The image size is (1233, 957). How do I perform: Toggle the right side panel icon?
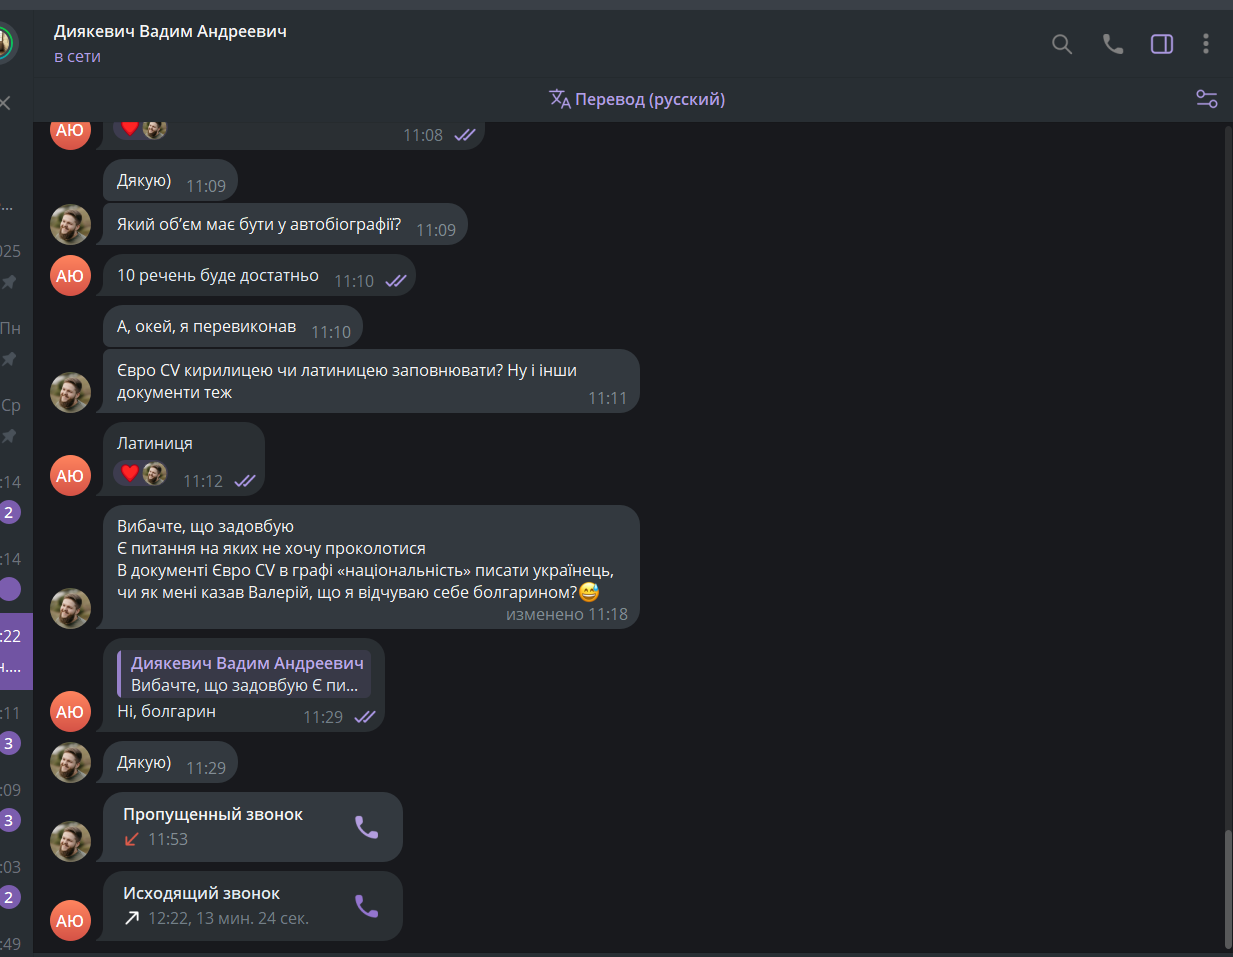(x=1161, y=44)
